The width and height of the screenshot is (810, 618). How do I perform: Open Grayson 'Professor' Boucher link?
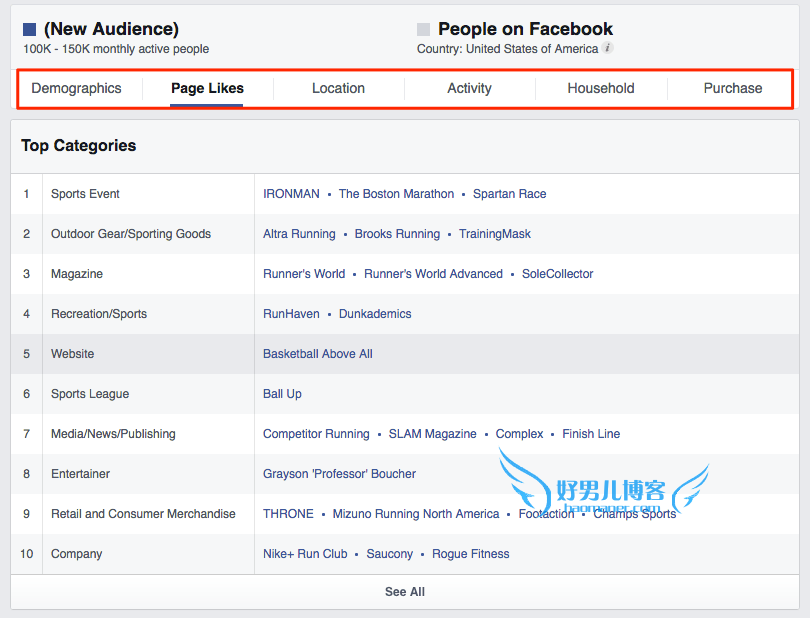[x=339, y=474]
